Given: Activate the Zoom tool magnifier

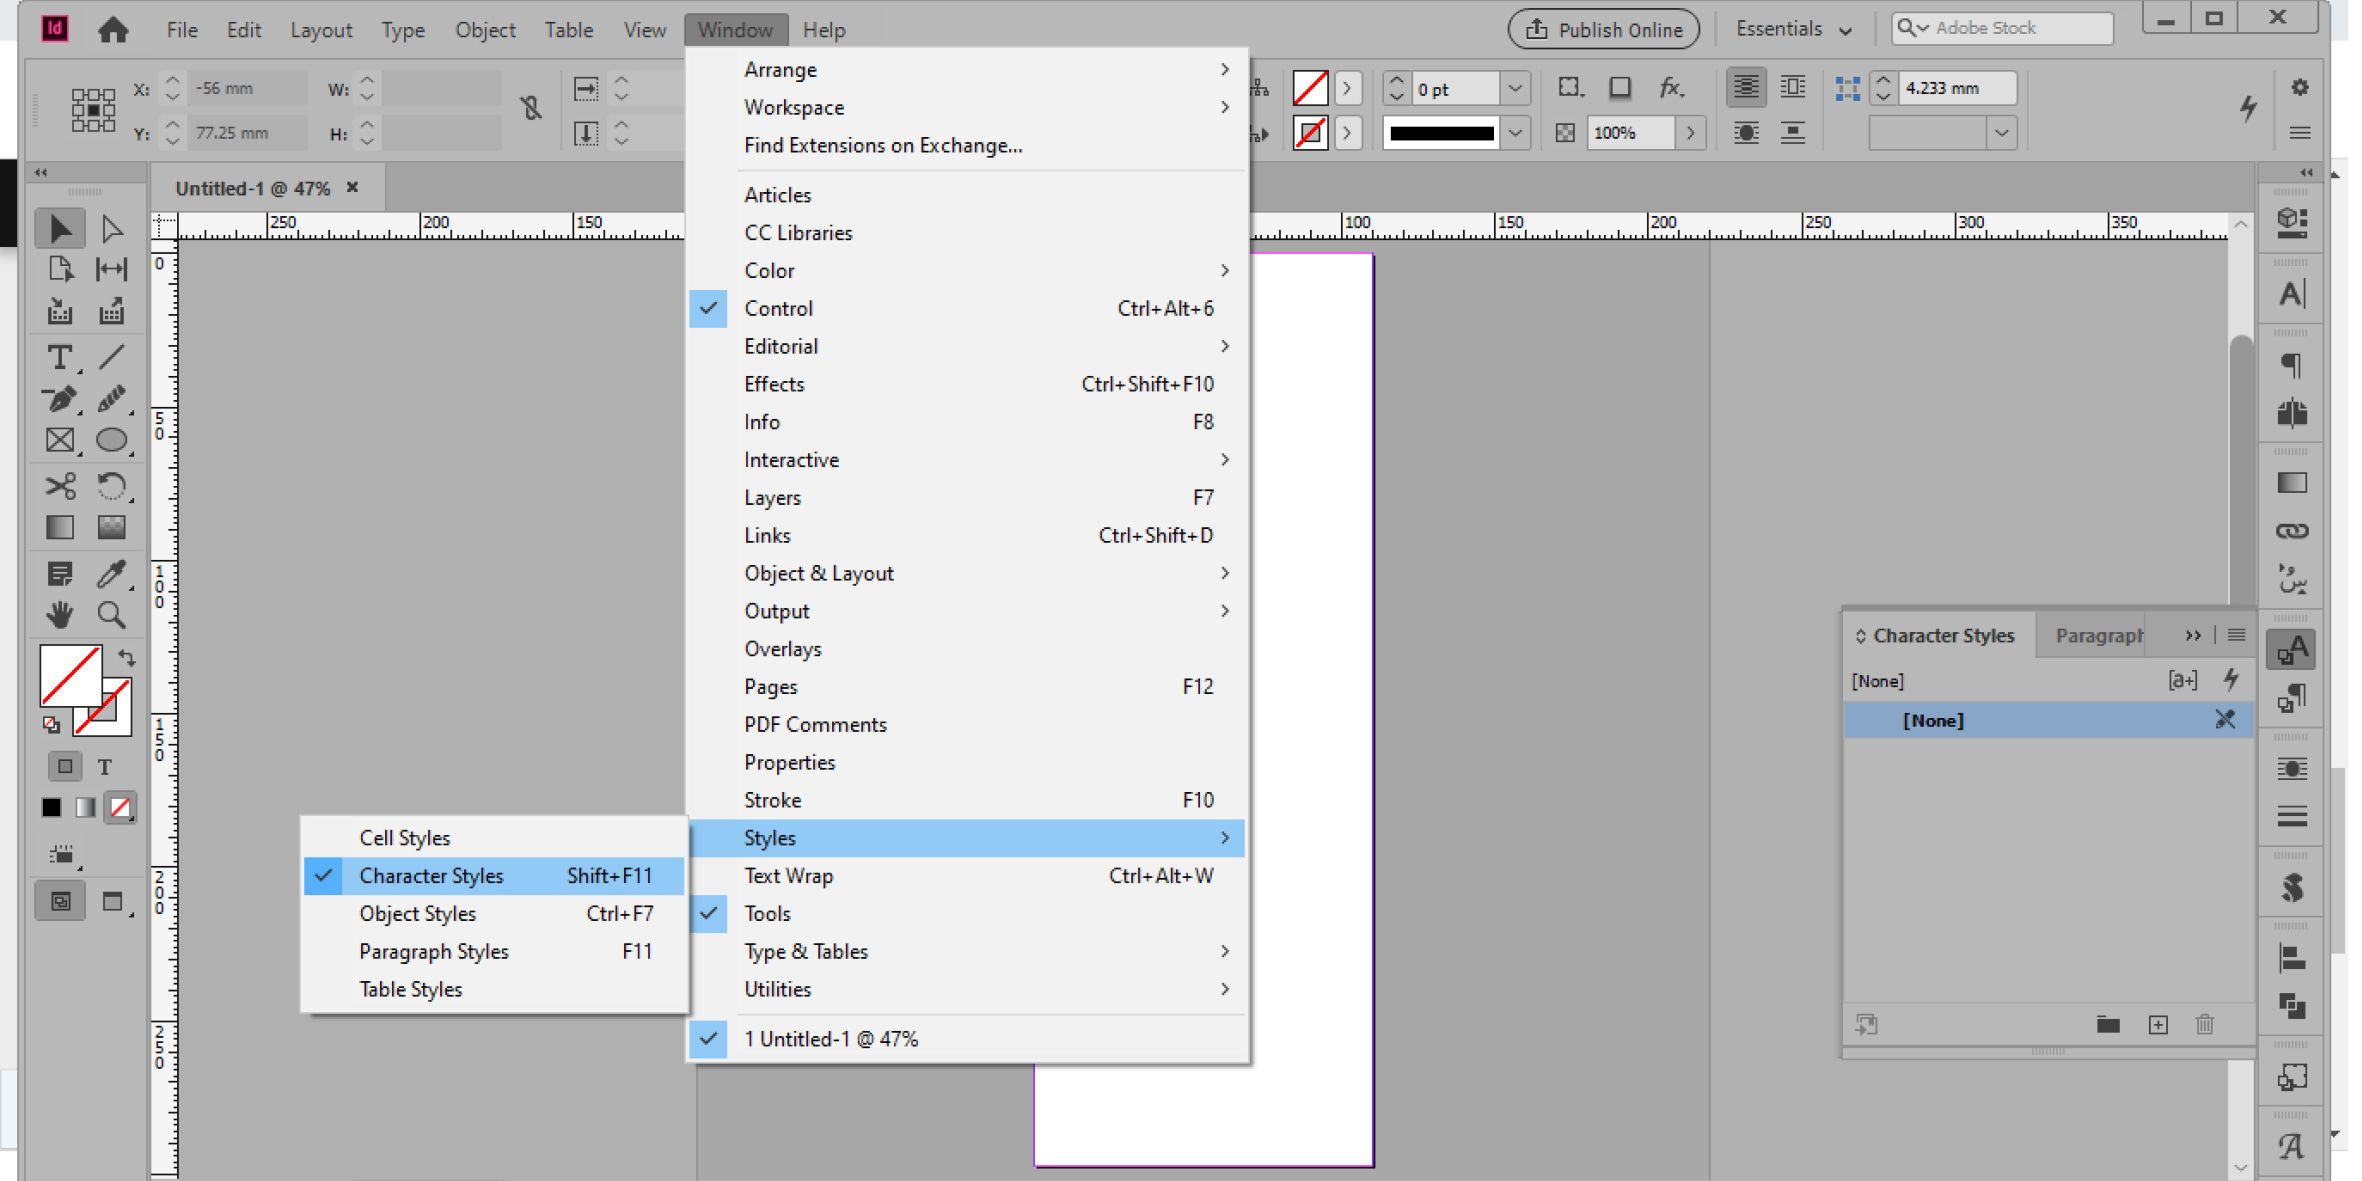Looking at the screenshot, I should click(x=111, y=614).
